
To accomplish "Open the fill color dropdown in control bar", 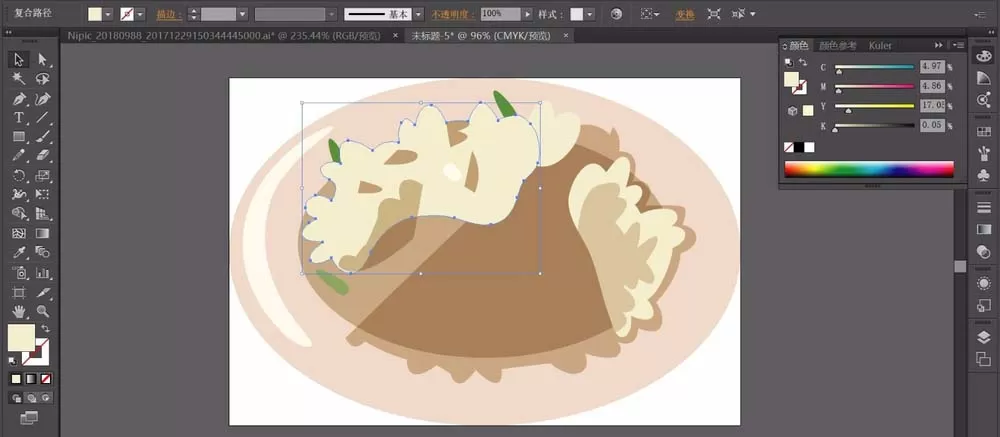I will (108, 14).
